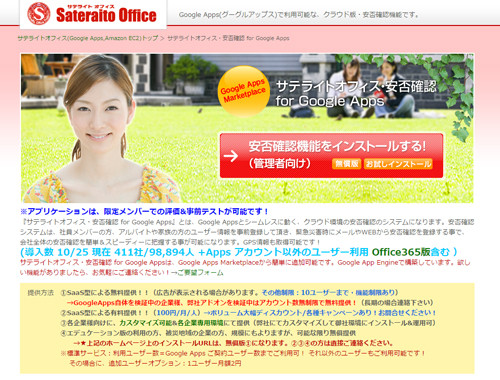Click the blue アプリケーション評価 notice heading
500x380 pixels.
(144, 211)
